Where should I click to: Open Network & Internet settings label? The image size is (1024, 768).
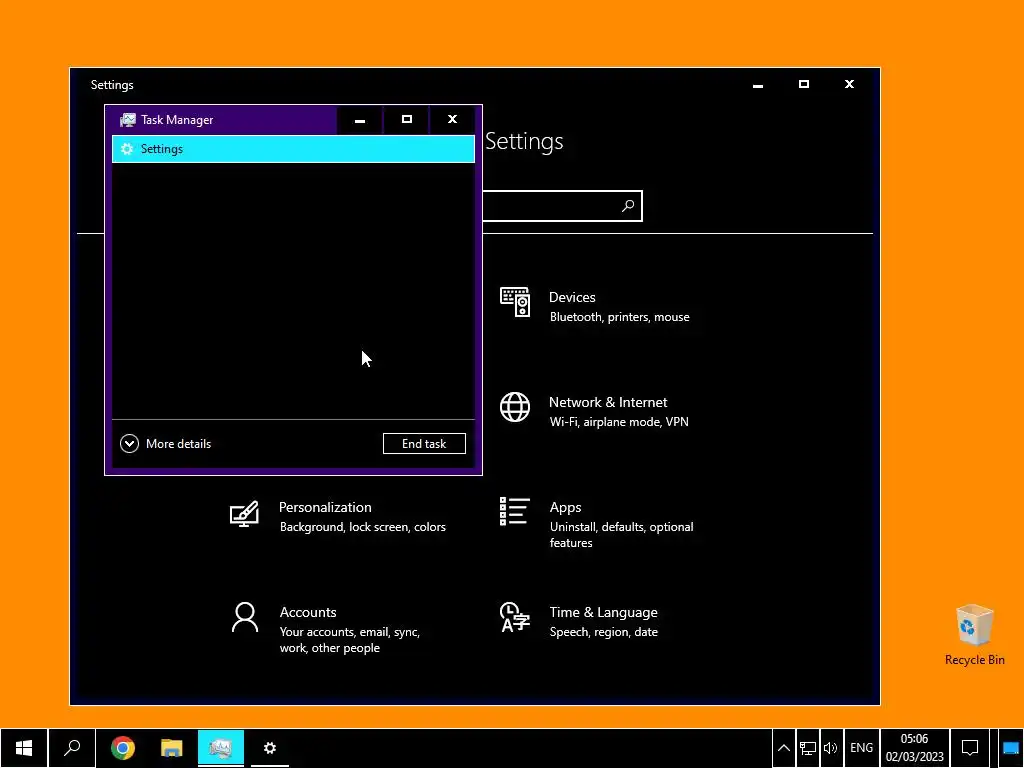coord(608,402)
